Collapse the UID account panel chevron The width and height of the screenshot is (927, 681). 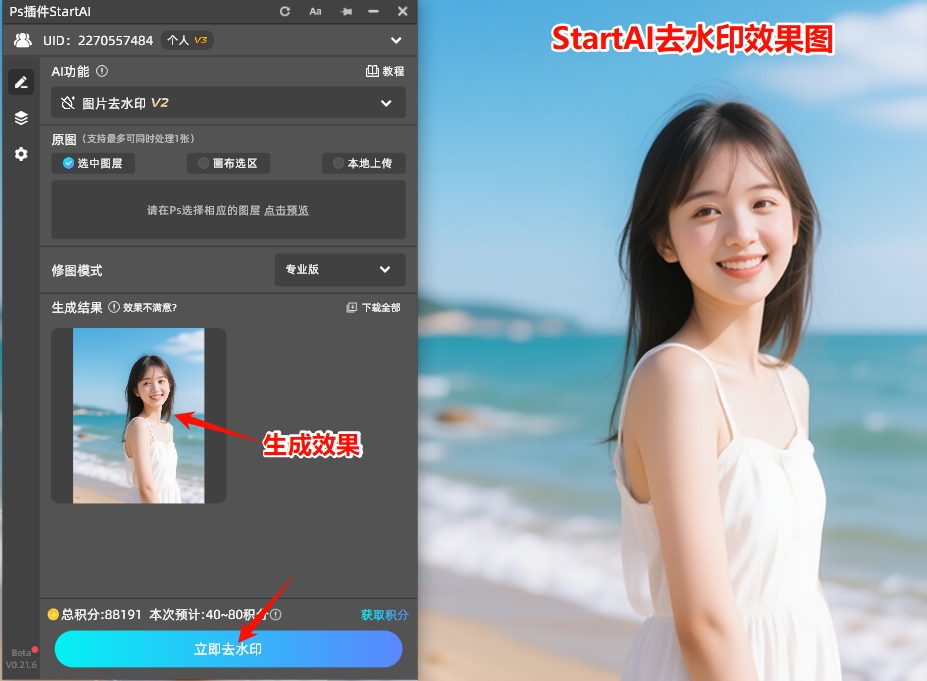396,40
